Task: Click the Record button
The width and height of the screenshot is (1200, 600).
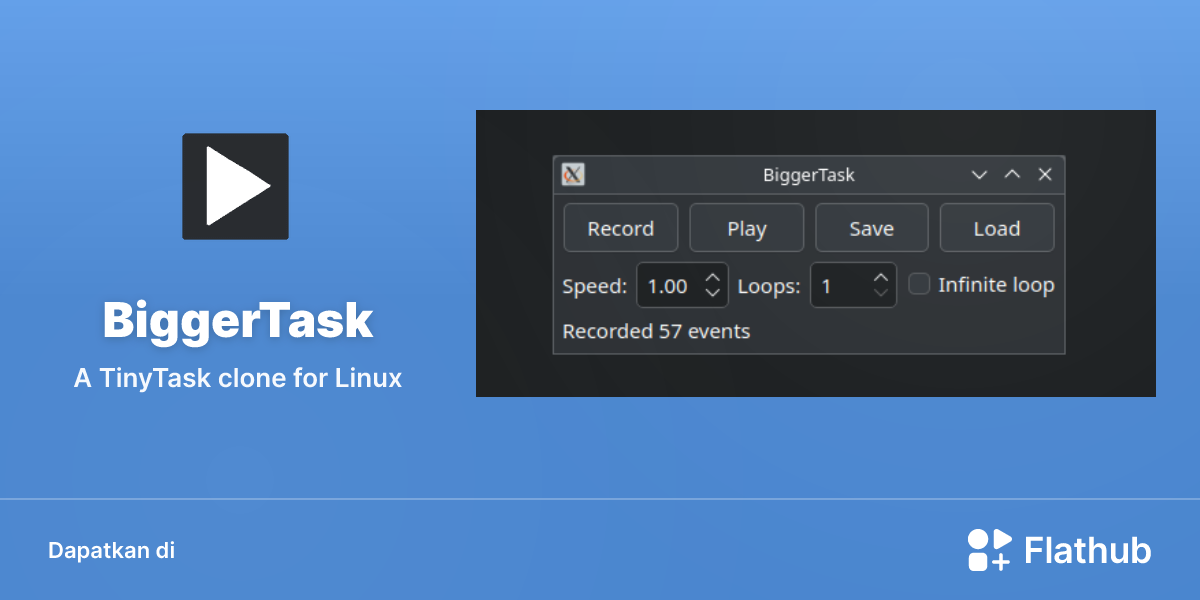Action: point(621,228)
